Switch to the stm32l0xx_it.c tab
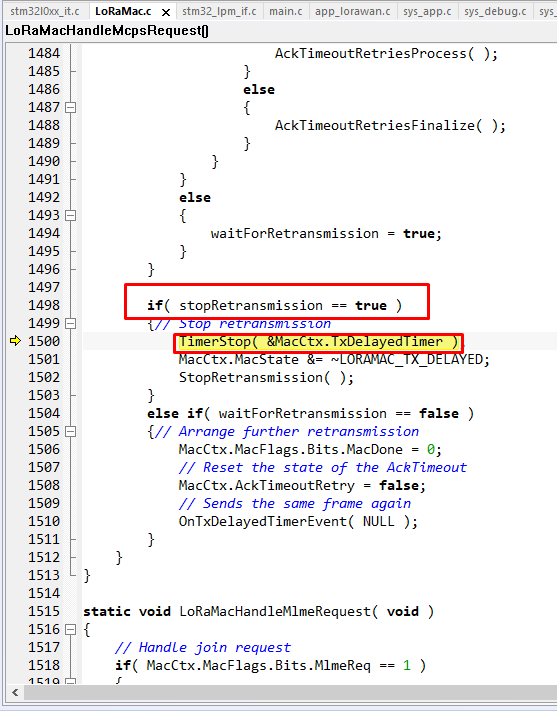 coord(44,11)
